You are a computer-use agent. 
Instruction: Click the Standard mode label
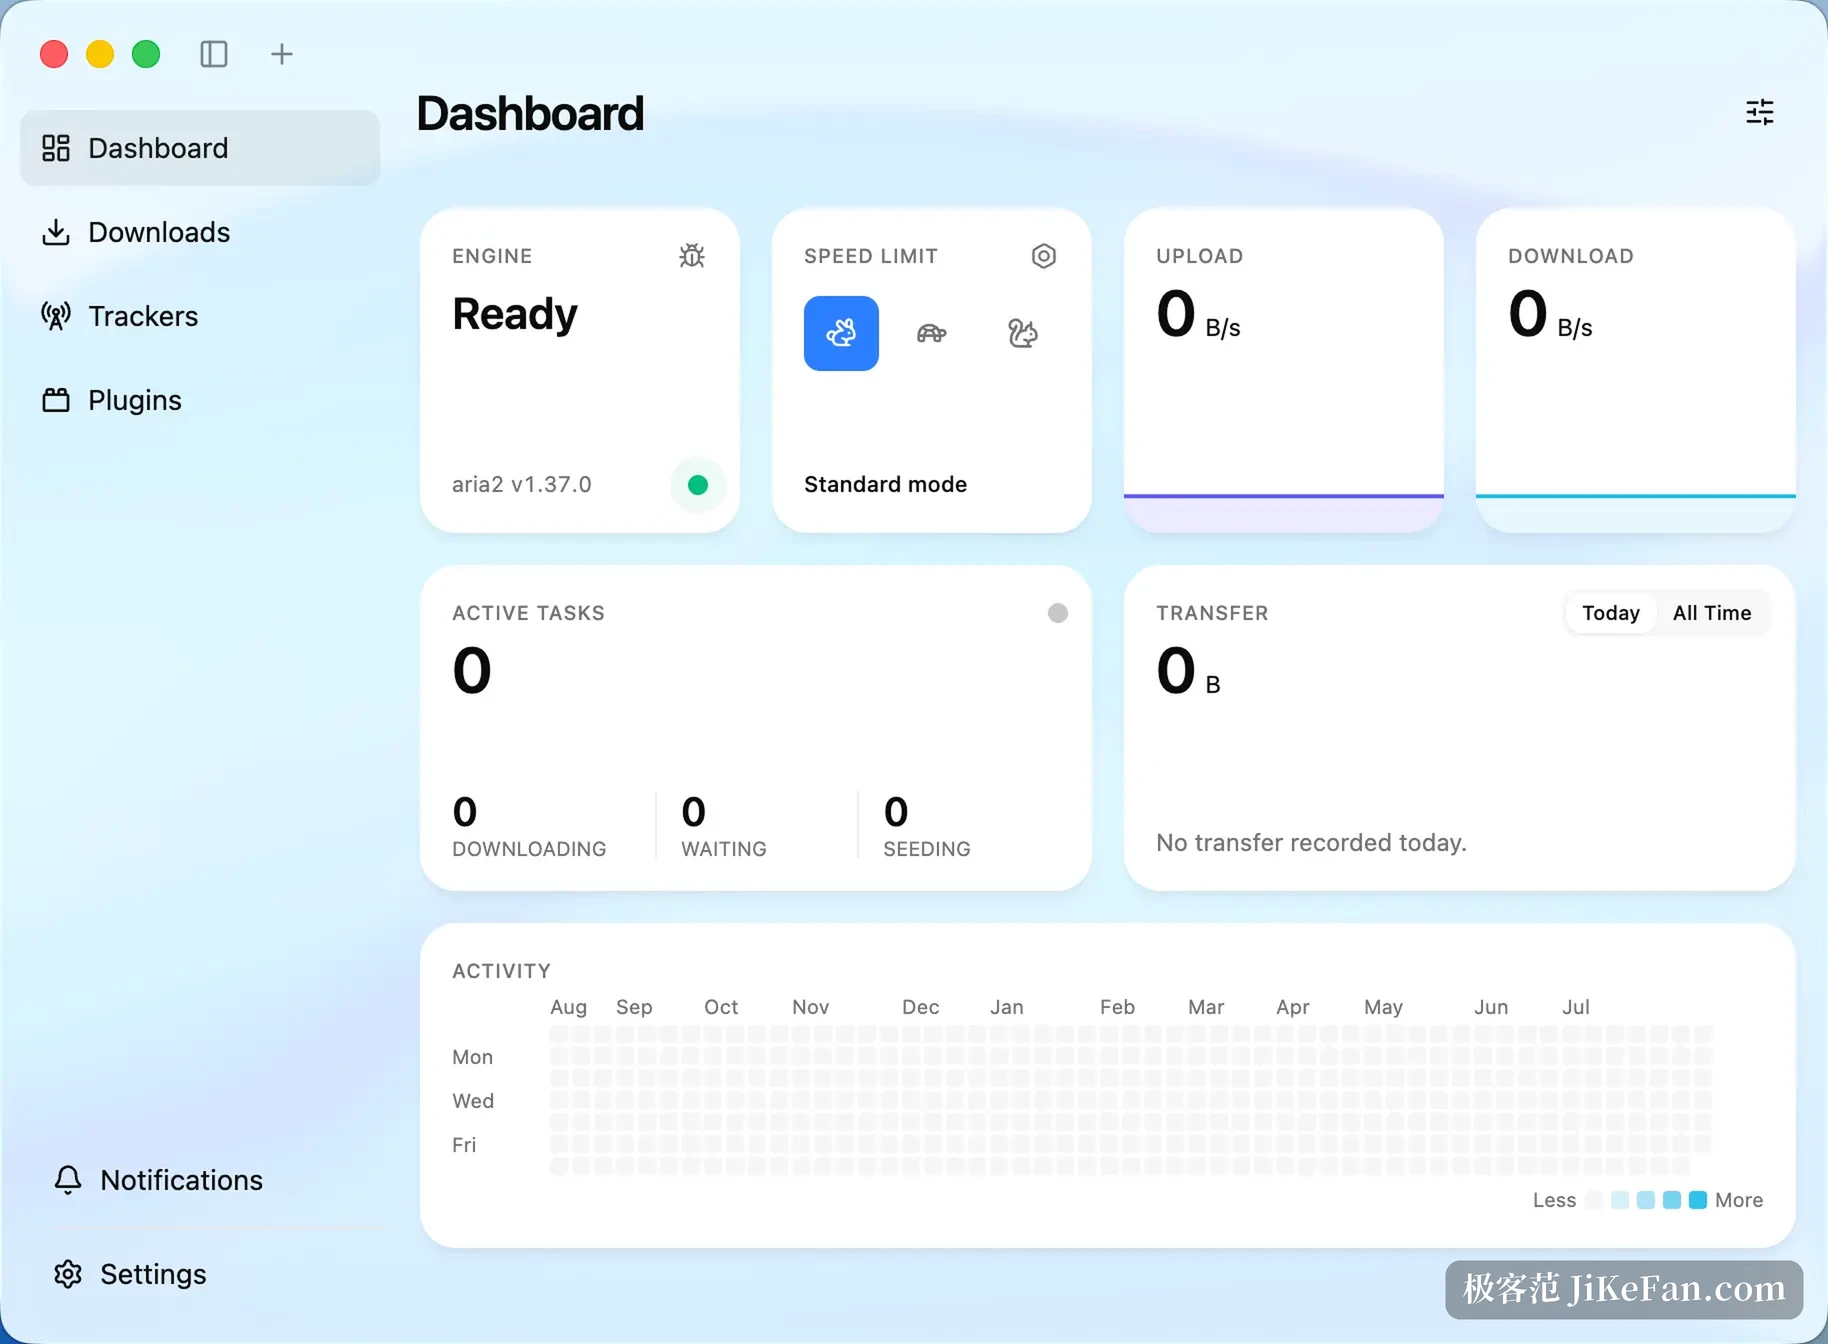(x=885, y=485)
